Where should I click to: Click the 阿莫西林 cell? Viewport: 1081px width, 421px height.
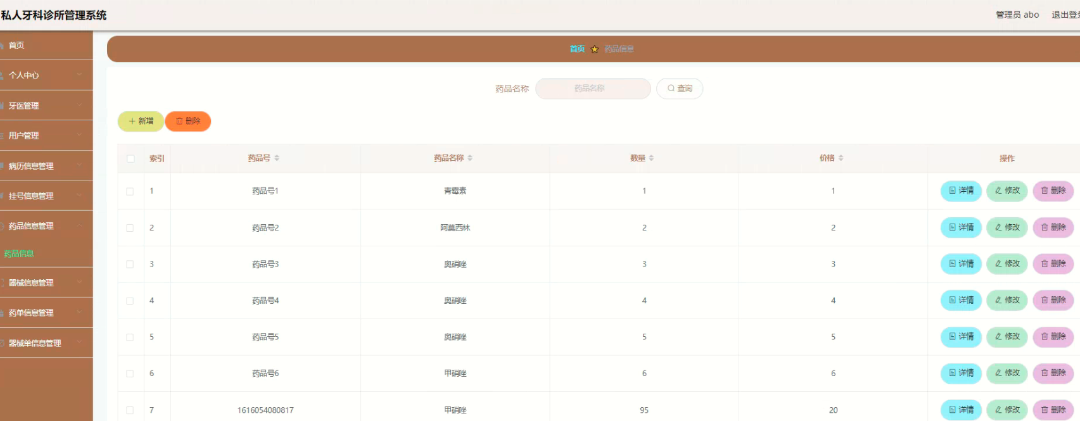(455, 227)
